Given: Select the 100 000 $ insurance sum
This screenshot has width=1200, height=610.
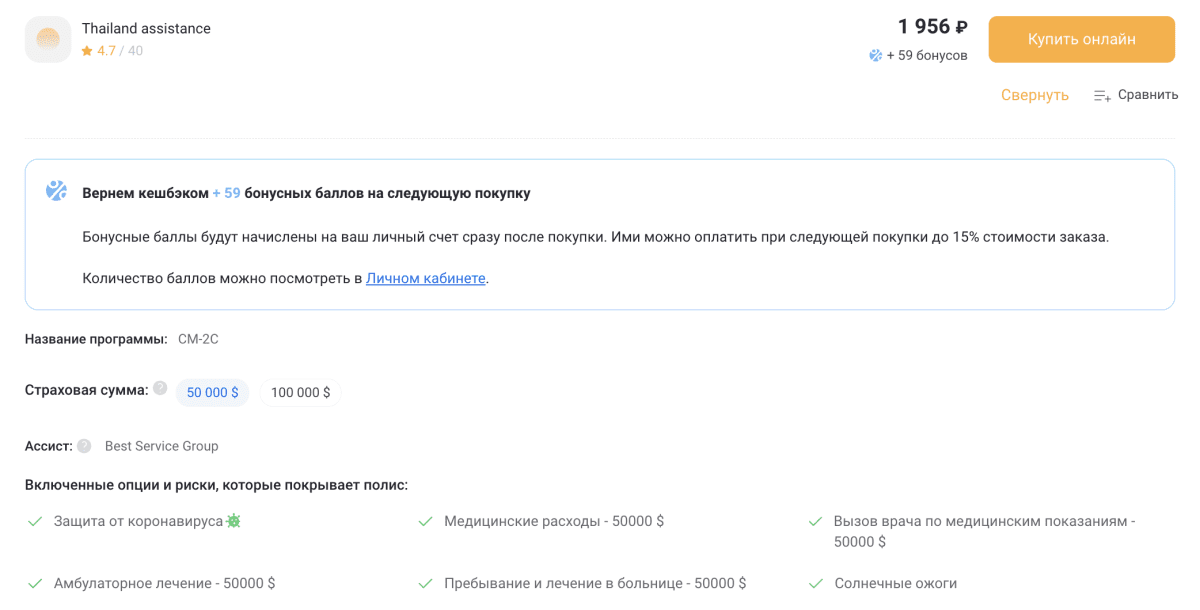Looking at the screenshot, I should (x=300, y=393).
